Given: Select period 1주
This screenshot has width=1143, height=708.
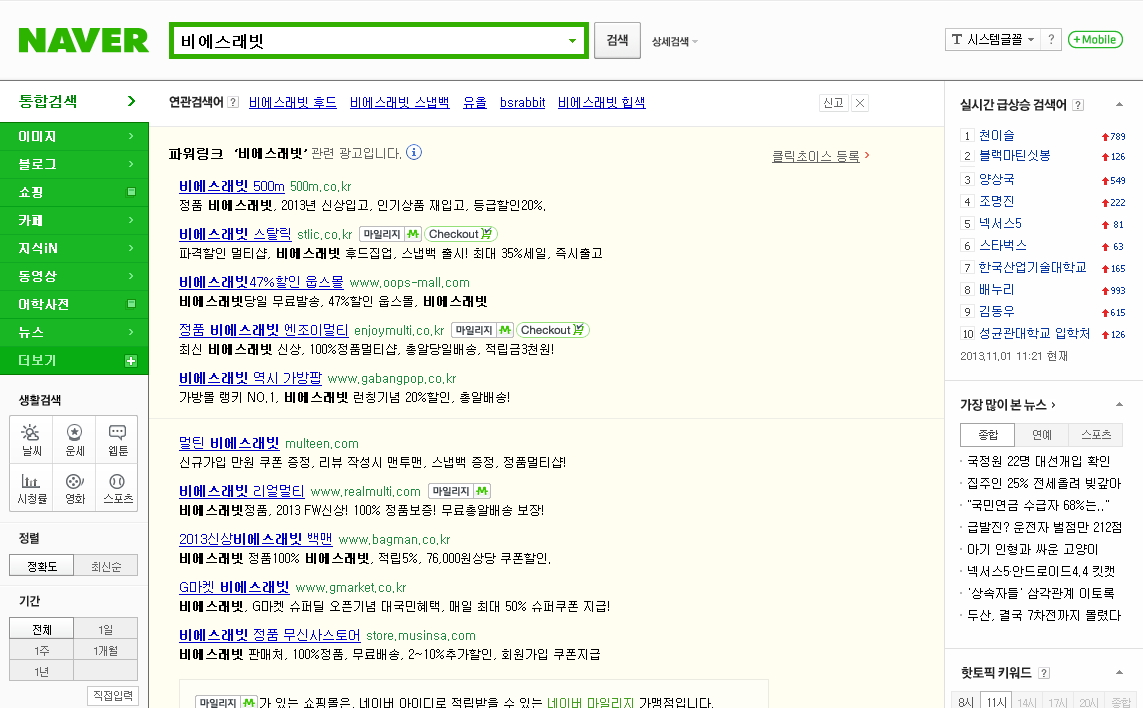Looking at the screenshot, I should coord(42,650).
